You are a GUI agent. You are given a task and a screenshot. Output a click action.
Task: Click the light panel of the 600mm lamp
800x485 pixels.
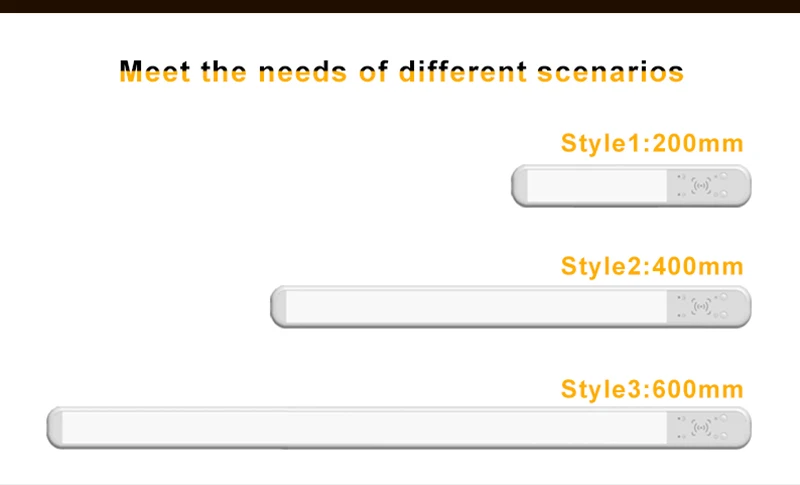point(364,427)
